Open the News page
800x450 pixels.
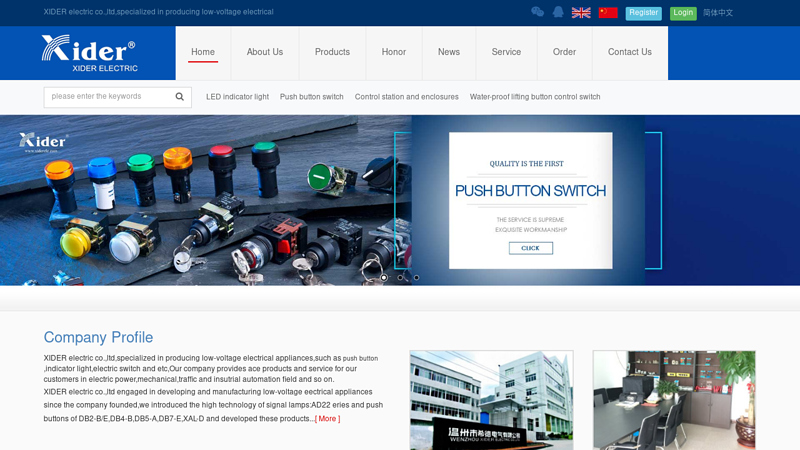tap(448, 52)
